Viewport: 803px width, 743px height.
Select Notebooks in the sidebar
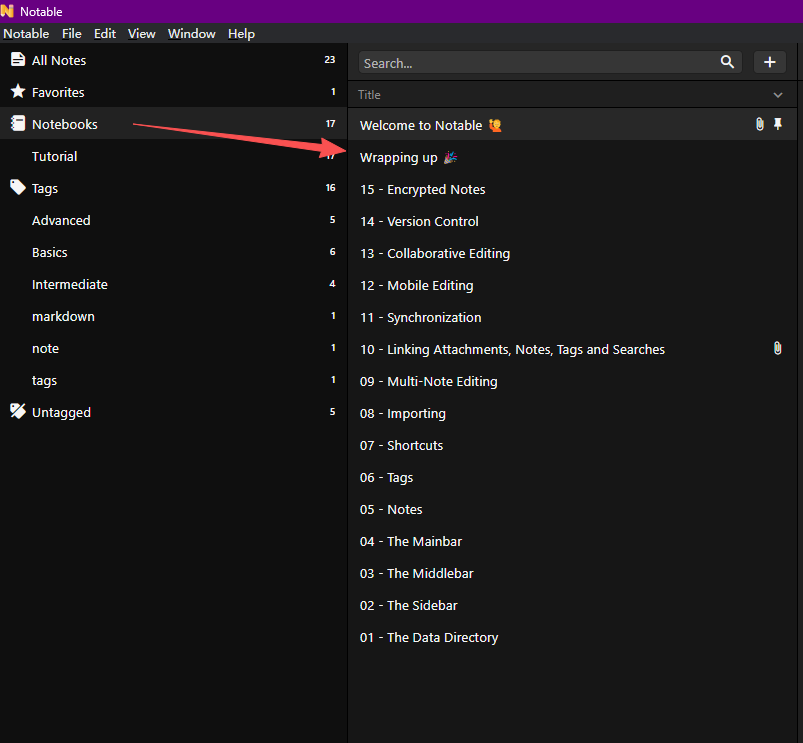[x=174, y=123]
